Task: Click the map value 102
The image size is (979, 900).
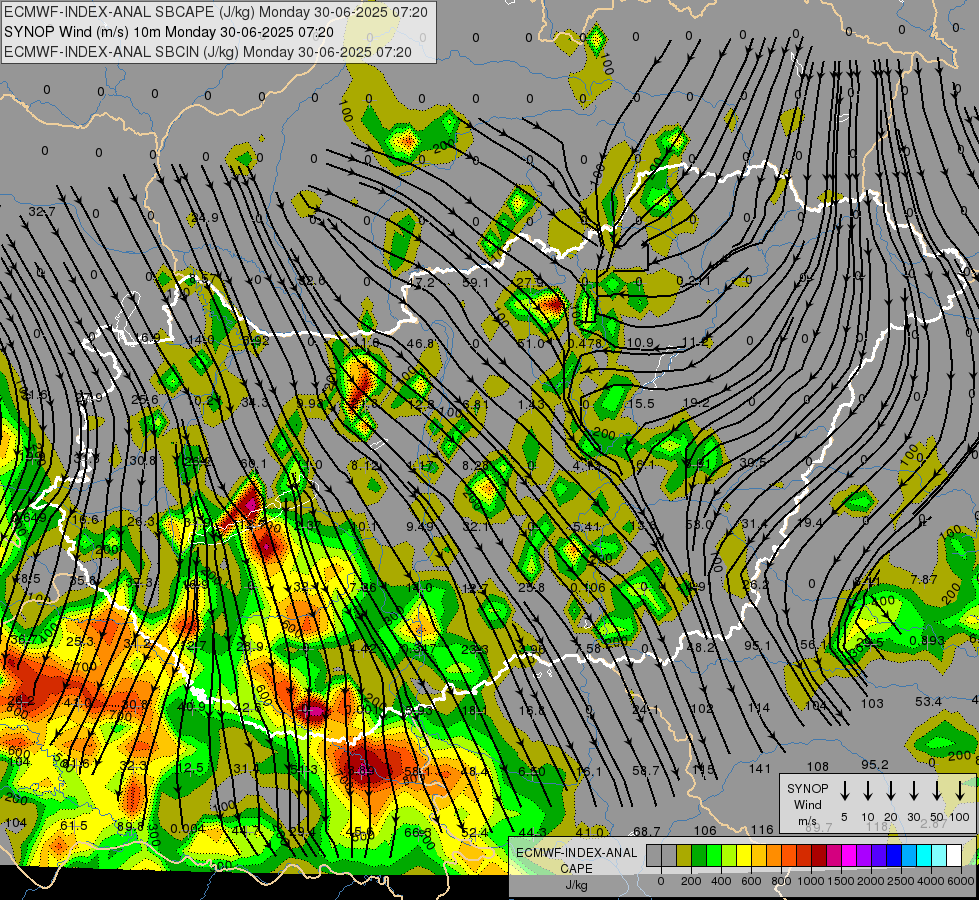Action: click(702, 708)
